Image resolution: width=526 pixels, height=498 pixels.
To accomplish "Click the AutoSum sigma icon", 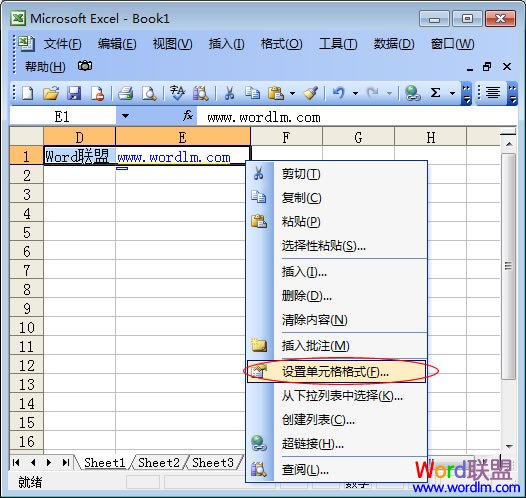I will (x=435, y=93).
